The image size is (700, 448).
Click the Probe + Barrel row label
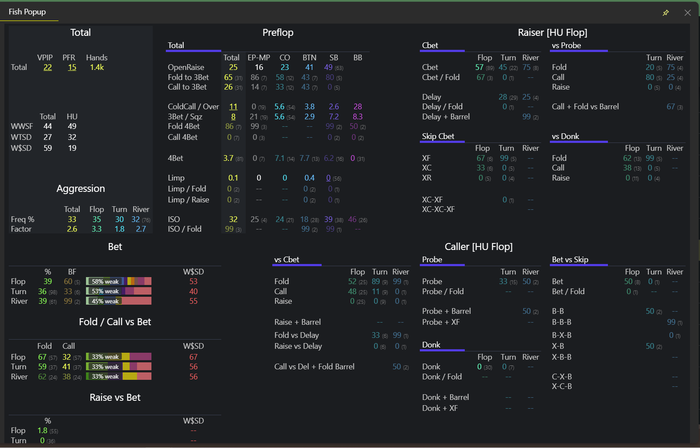[x=446, y=311]
